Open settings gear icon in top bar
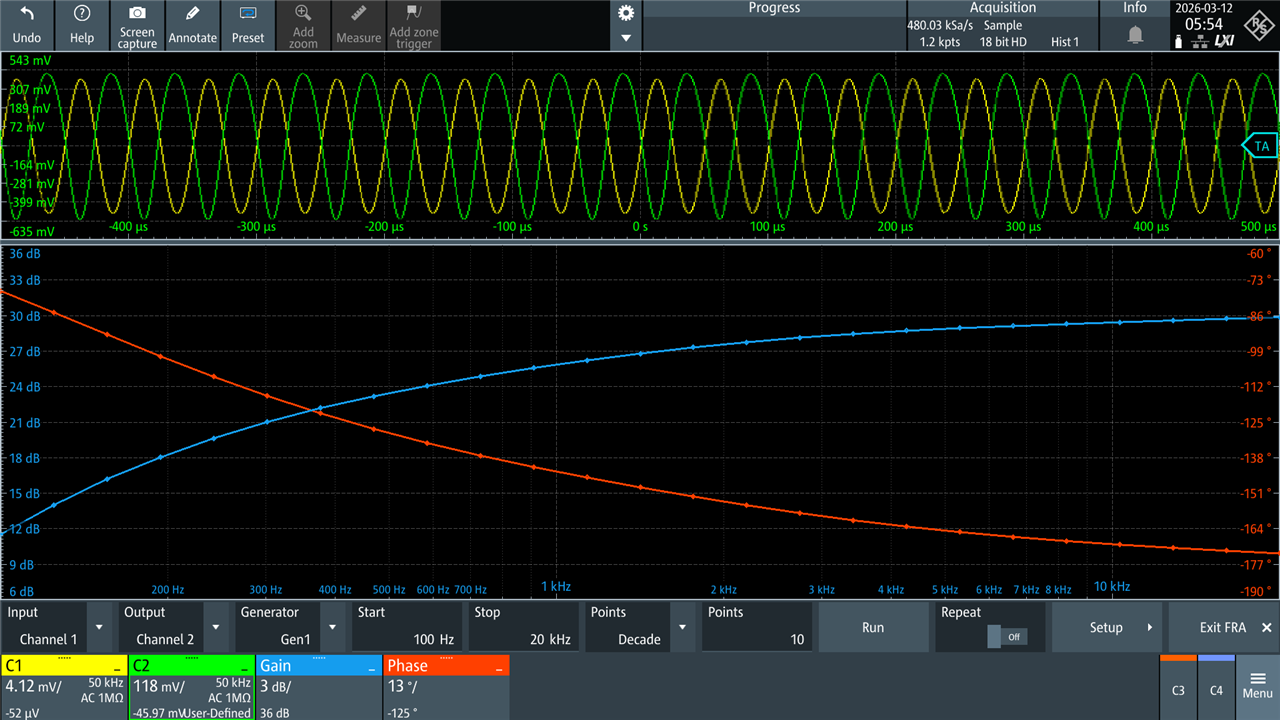This screenshot has width=1280, height=720. (626, 13)
